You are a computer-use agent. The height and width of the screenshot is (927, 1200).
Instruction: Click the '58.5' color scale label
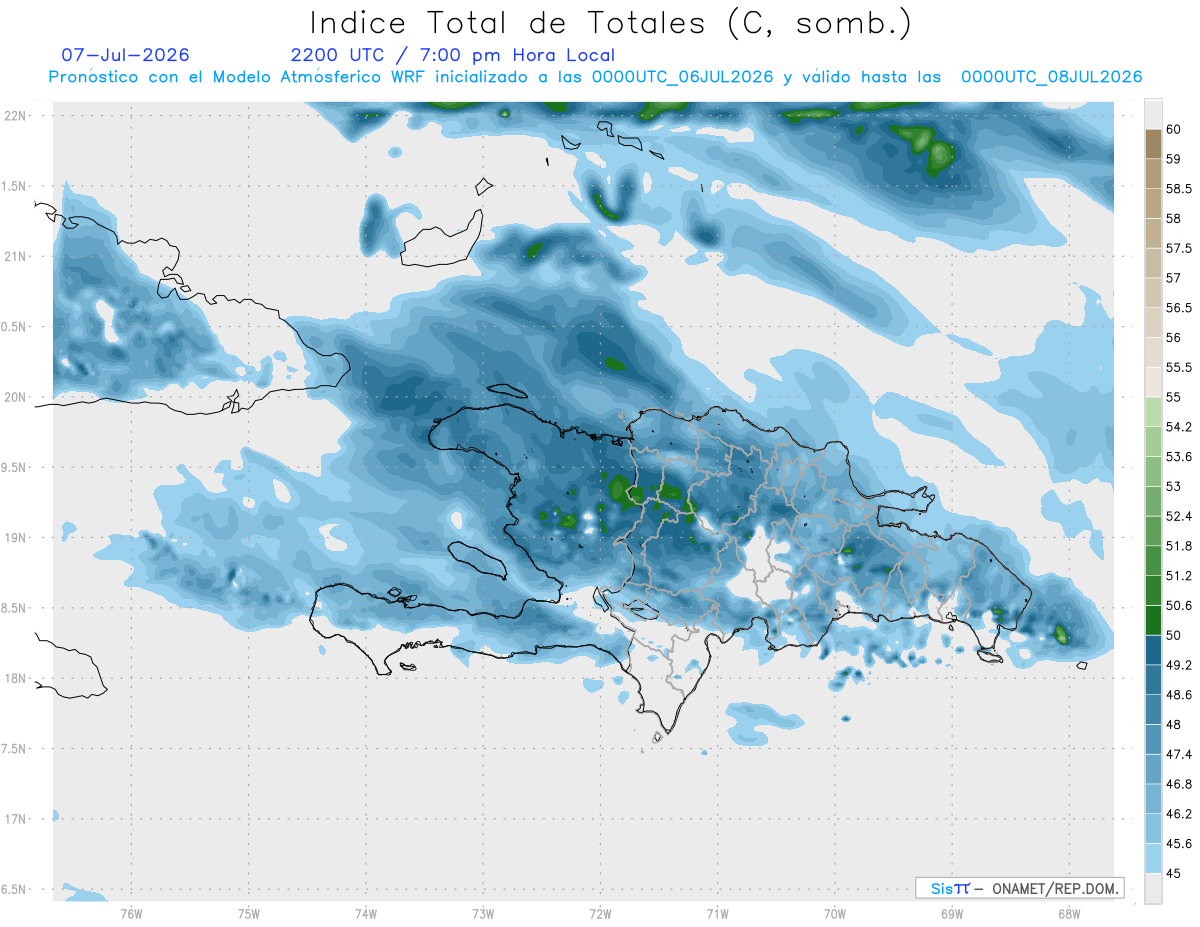point(1178,189)
